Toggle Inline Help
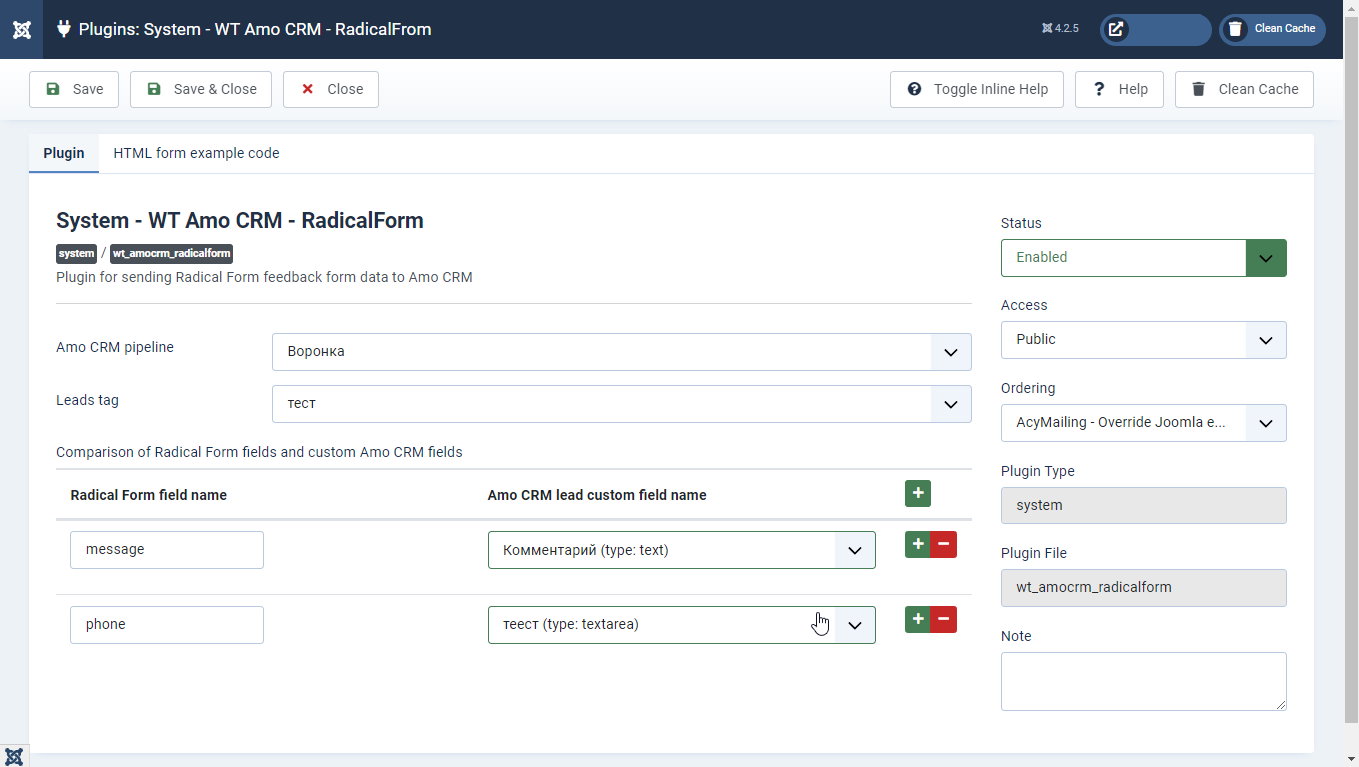The width and height of the screenshot is (1359, 767). coord(977,89)
